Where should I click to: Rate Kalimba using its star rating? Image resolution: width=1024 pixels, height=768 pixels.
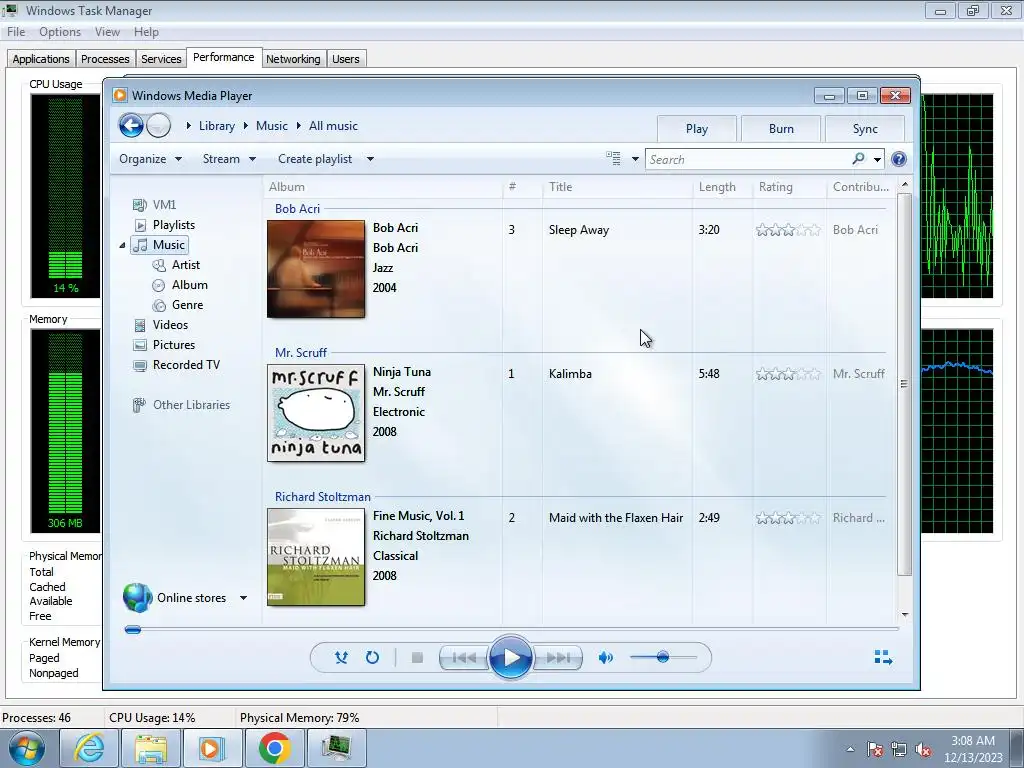(788, 374)
